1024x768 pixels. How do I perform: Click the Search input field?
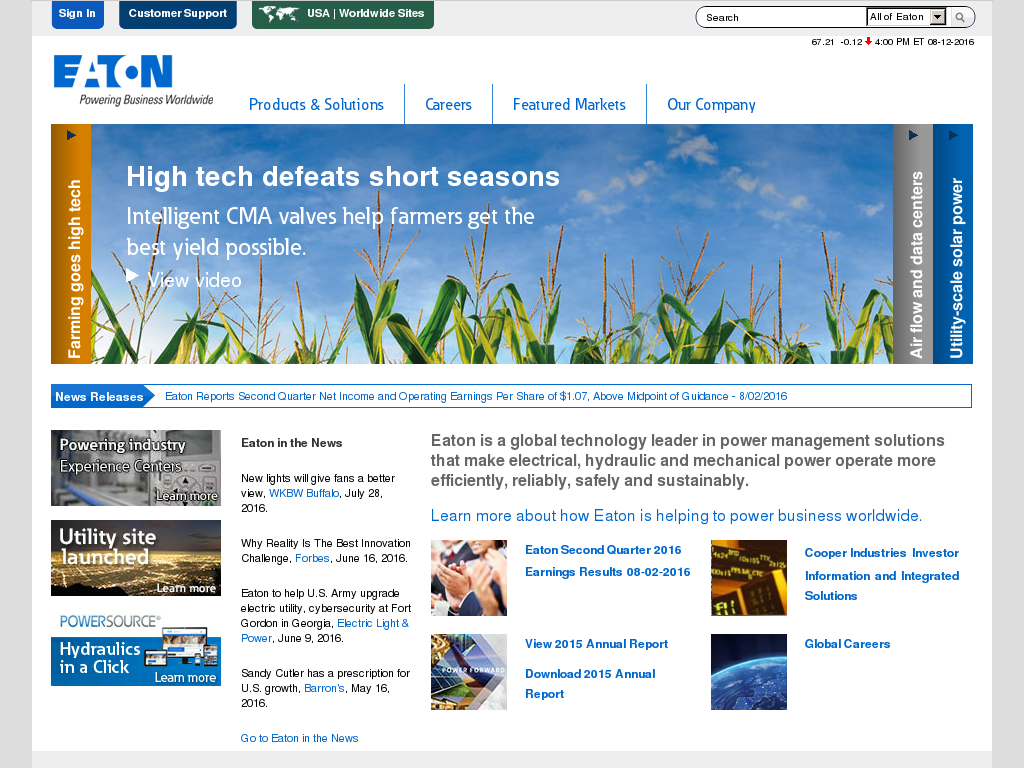coord(782,18)
